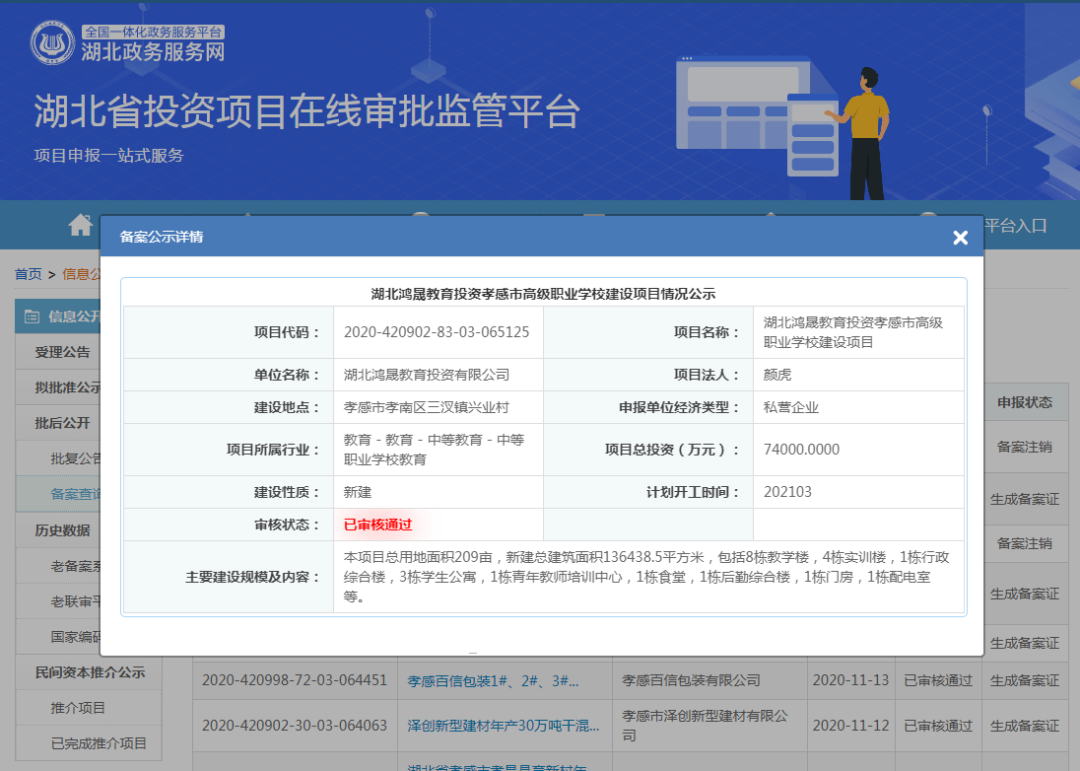Open the 国家编码 history entry

[x=76, y=636]
